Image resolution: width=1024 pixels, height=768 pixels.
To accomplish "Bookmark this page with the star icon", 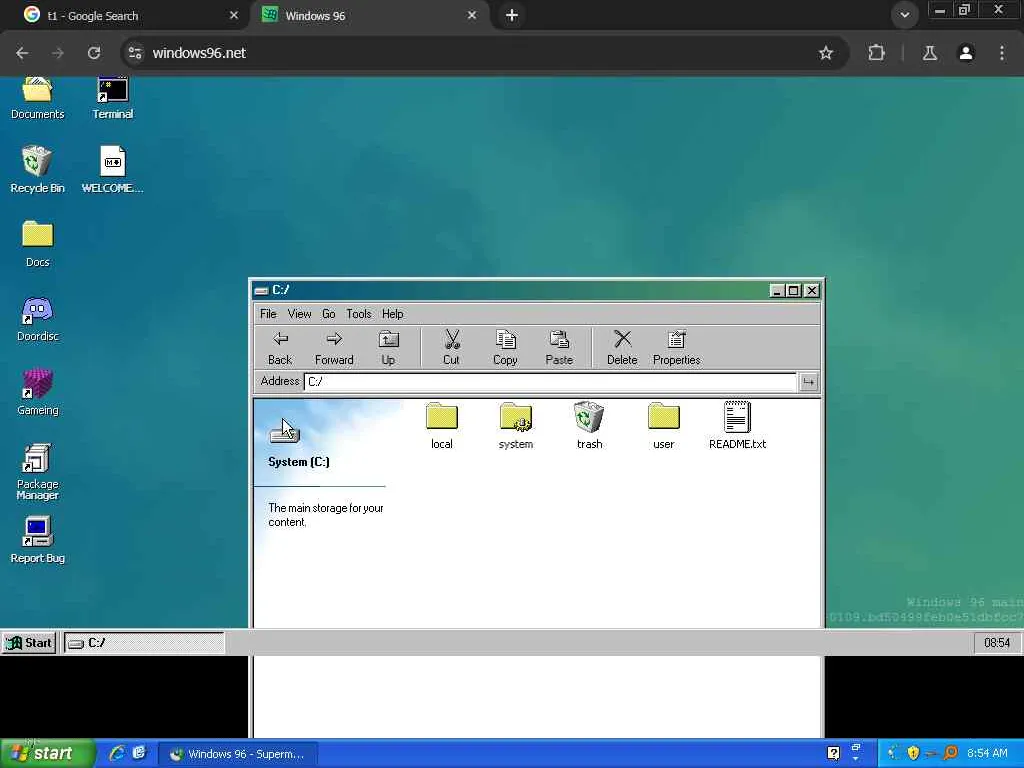I will (826, 53).
